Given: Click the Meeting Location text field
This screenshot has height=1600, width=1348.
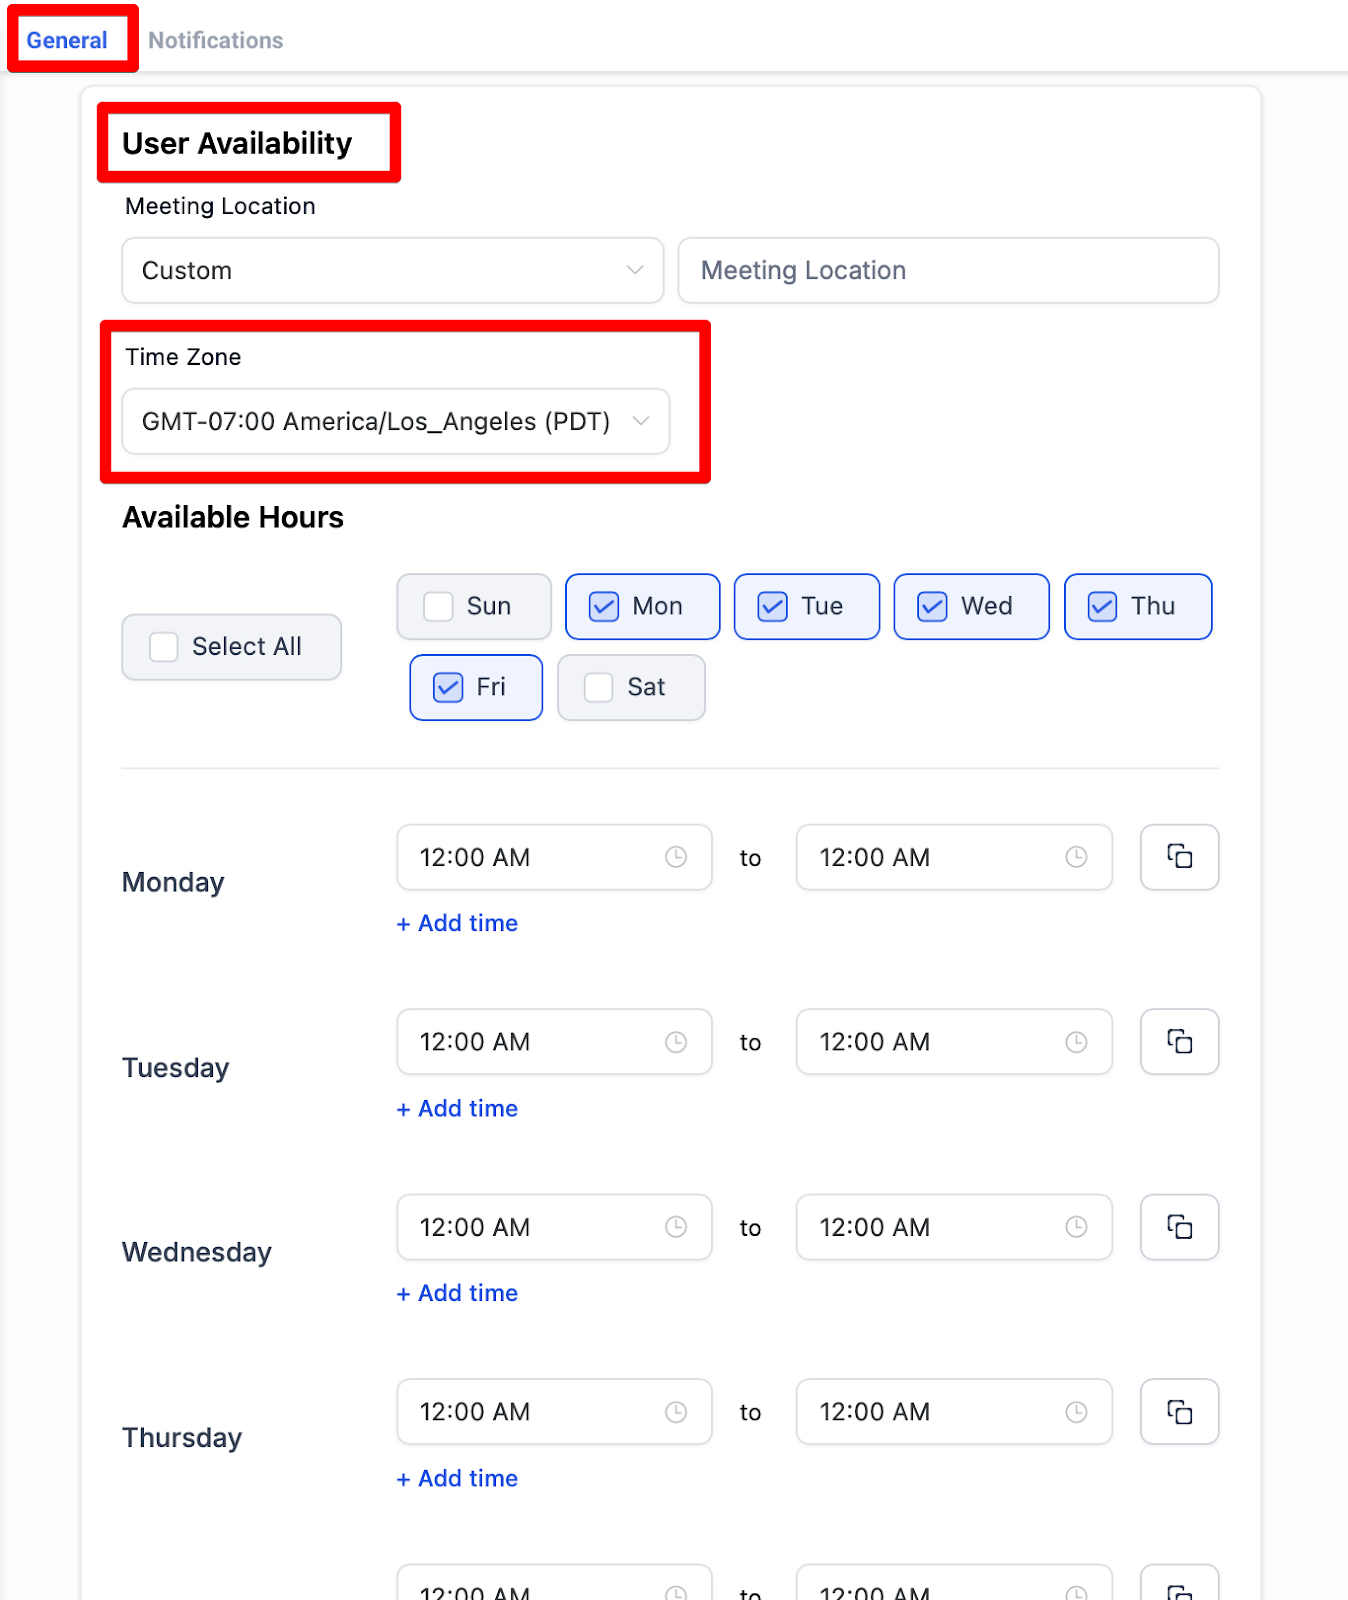Looking at the screenshot, I should click(947, 271).
